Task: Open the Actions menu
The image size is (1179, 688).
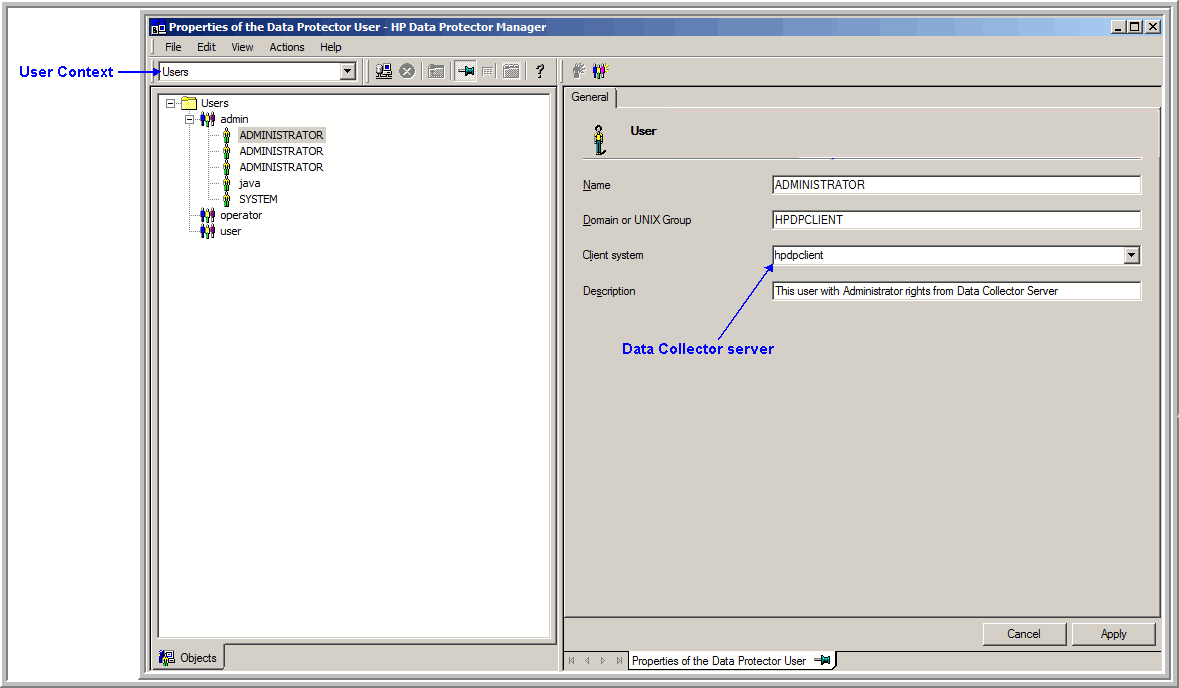Action: click(286, 47)
